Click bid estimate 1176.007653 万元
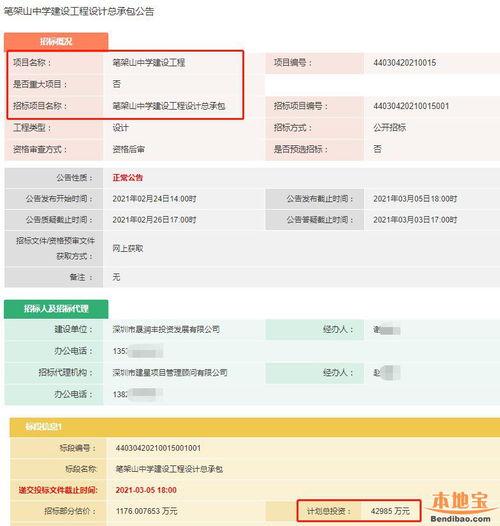The image size is (500, 526). (x=146, y=511)
